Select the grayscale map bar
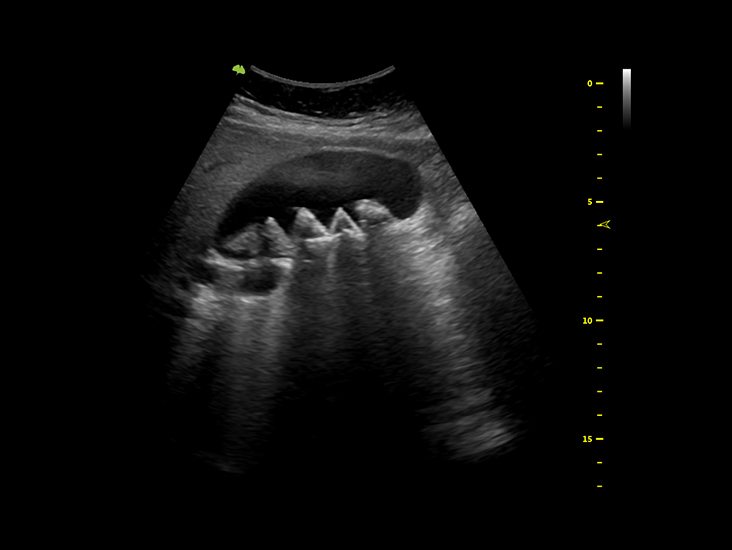Viewport: 732px width, 550px height. [627, 97]
